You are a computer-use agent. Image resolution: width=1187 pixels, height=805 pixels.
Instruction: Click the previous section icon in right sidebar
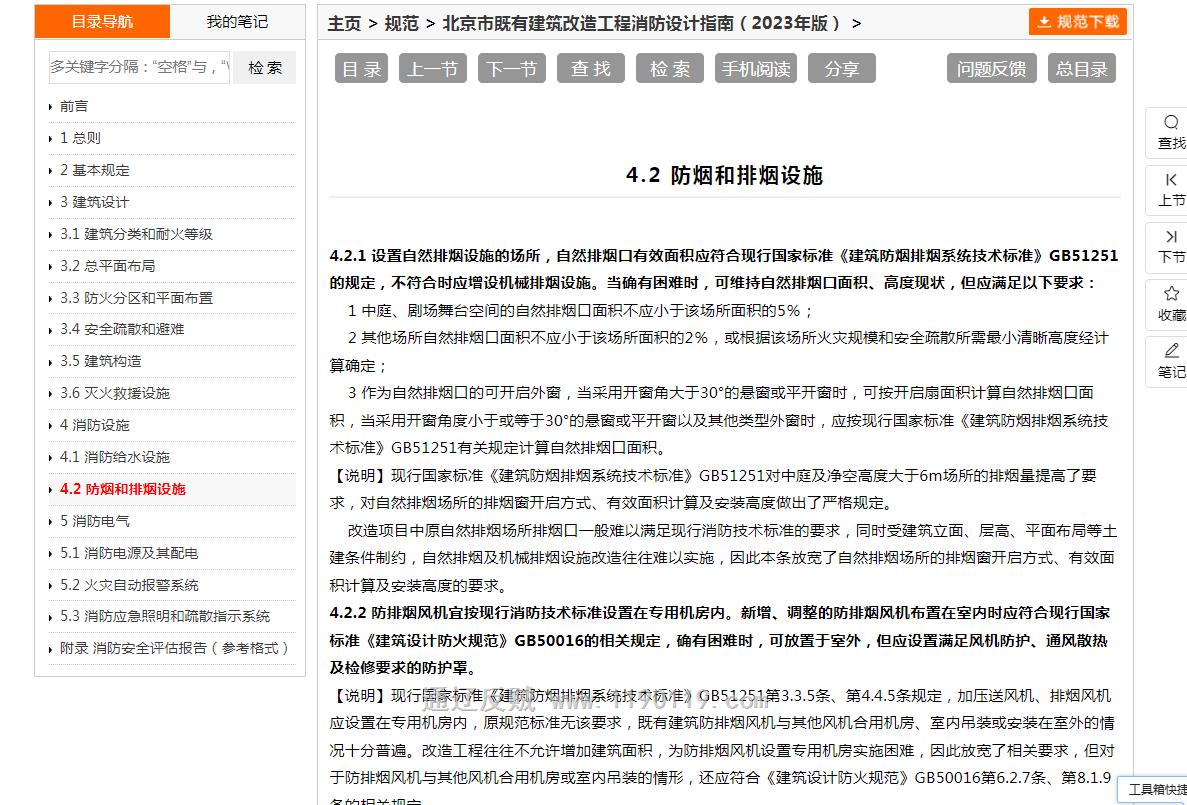[x=1171, y=179]
